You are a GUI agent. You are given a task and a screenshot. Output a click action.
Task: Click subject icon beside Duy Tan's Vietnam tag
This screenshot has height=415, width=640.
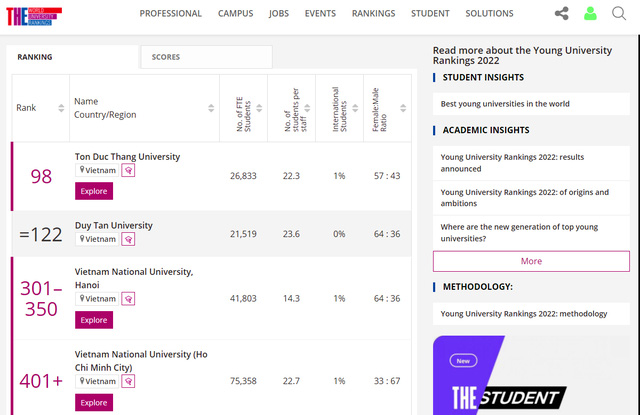pyautogui.click(x=128, y=239)
